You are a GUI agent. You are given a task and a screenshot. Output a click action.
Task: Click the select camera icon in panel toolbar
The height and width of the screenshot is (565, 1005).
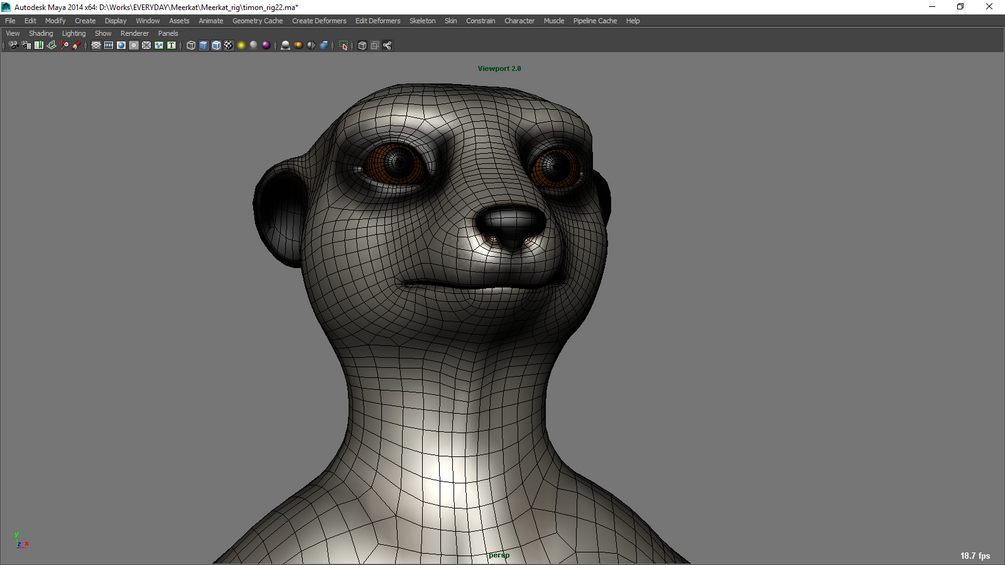tap(13, 45)
